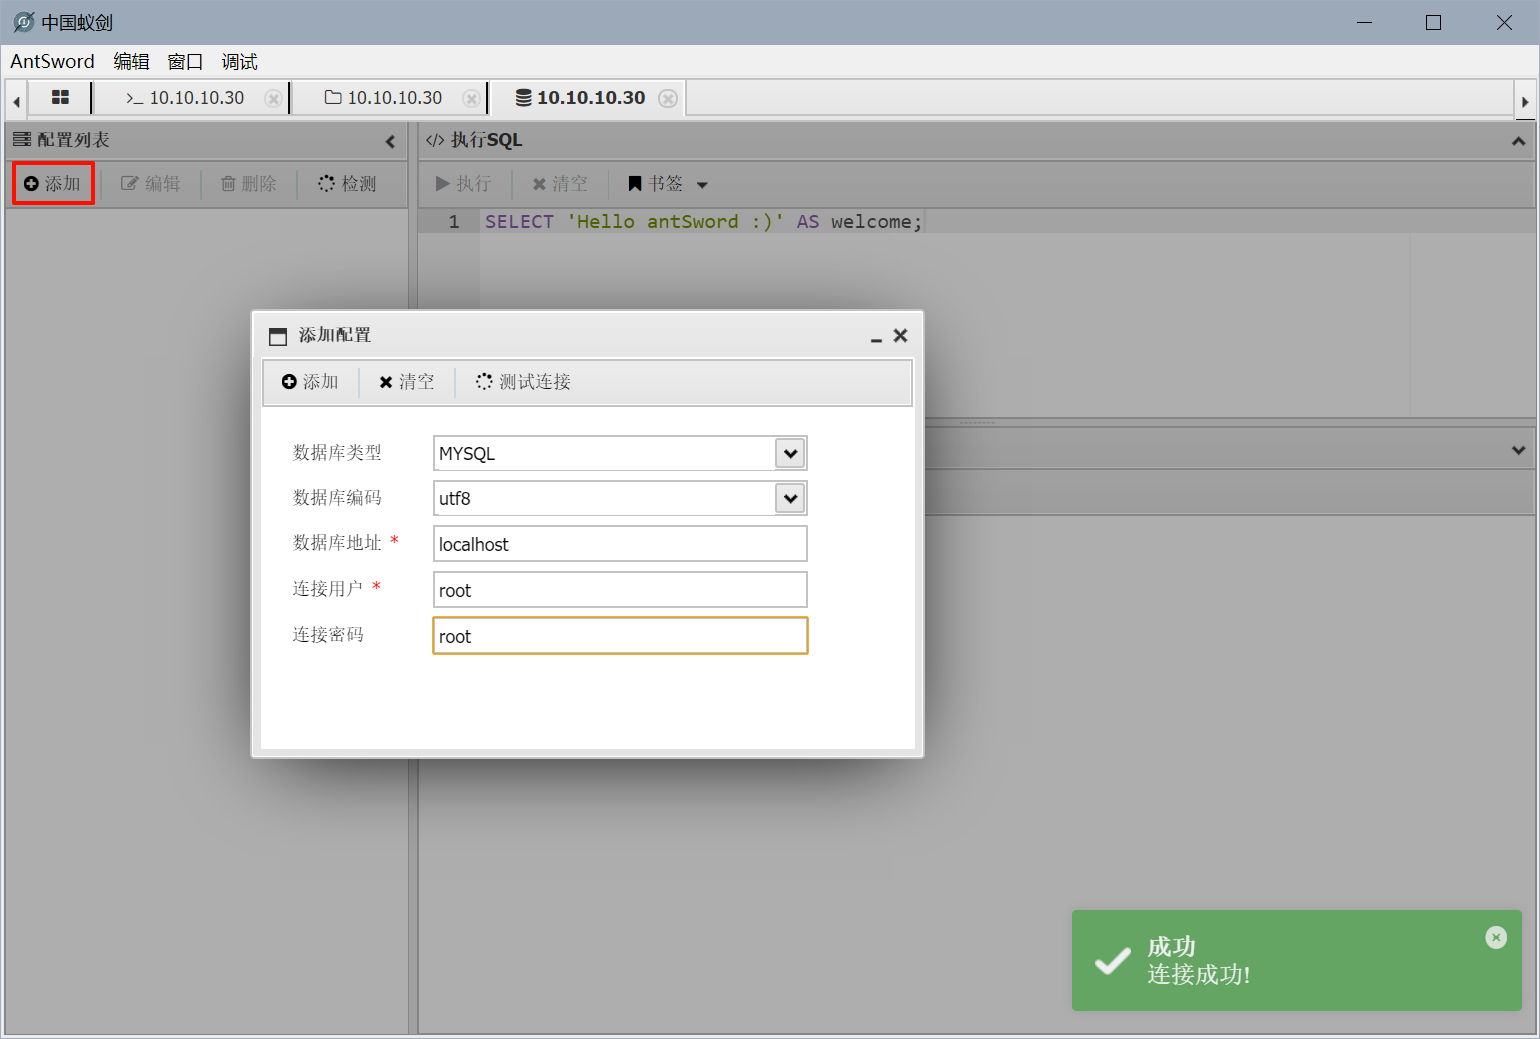Screen dimensions: 1540x1039
Task: Click 添加 in the 添加配置 dialog
Action: 310,382
